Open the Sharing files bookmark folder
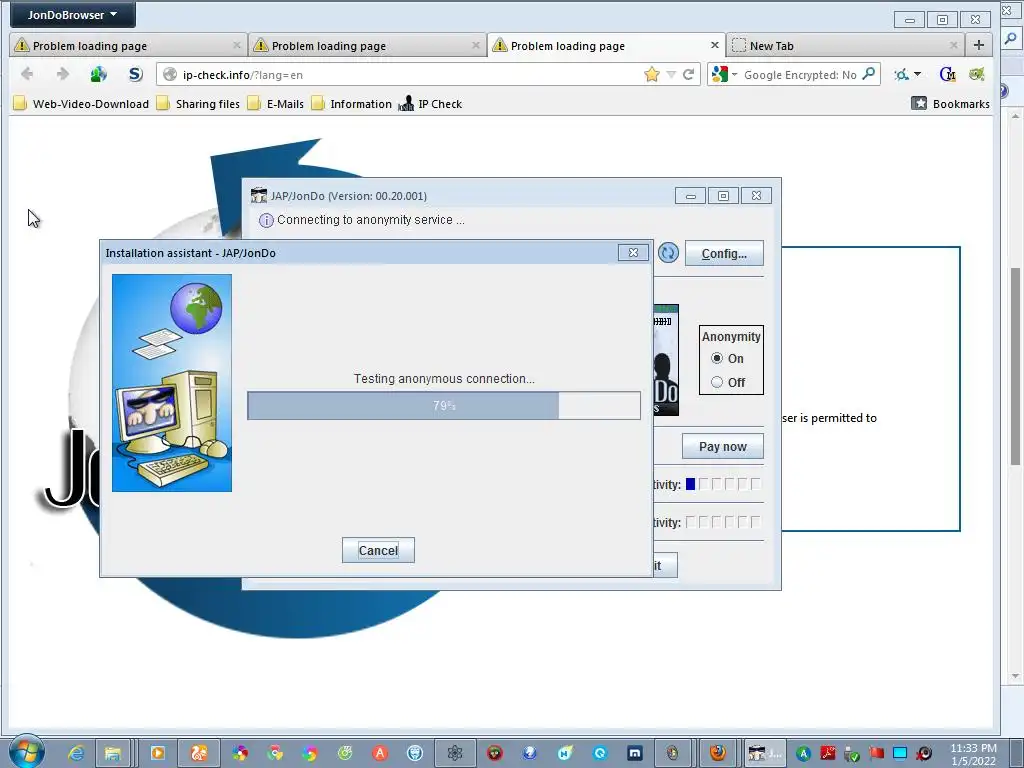 point(199,104)
